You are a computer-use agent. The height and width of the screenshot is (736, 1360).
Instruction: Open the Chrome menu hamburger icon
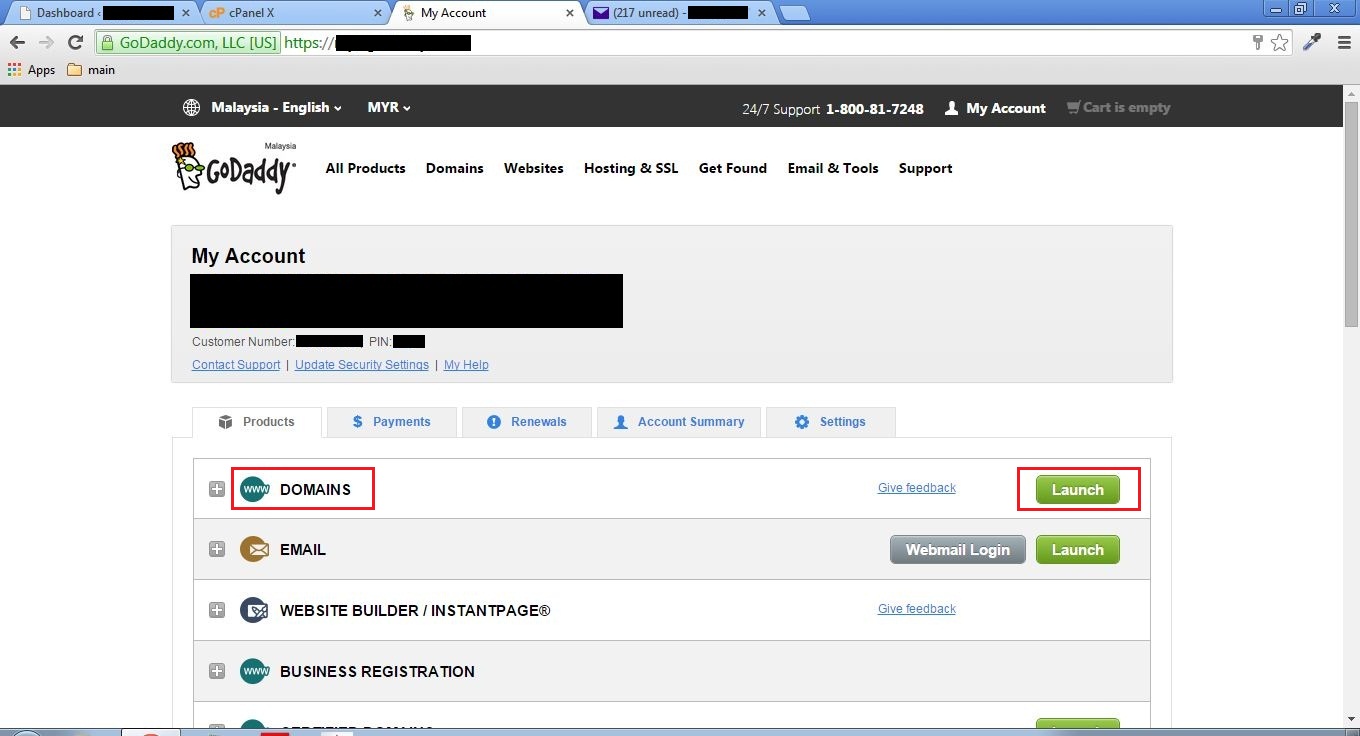[x=1342, y=42]
